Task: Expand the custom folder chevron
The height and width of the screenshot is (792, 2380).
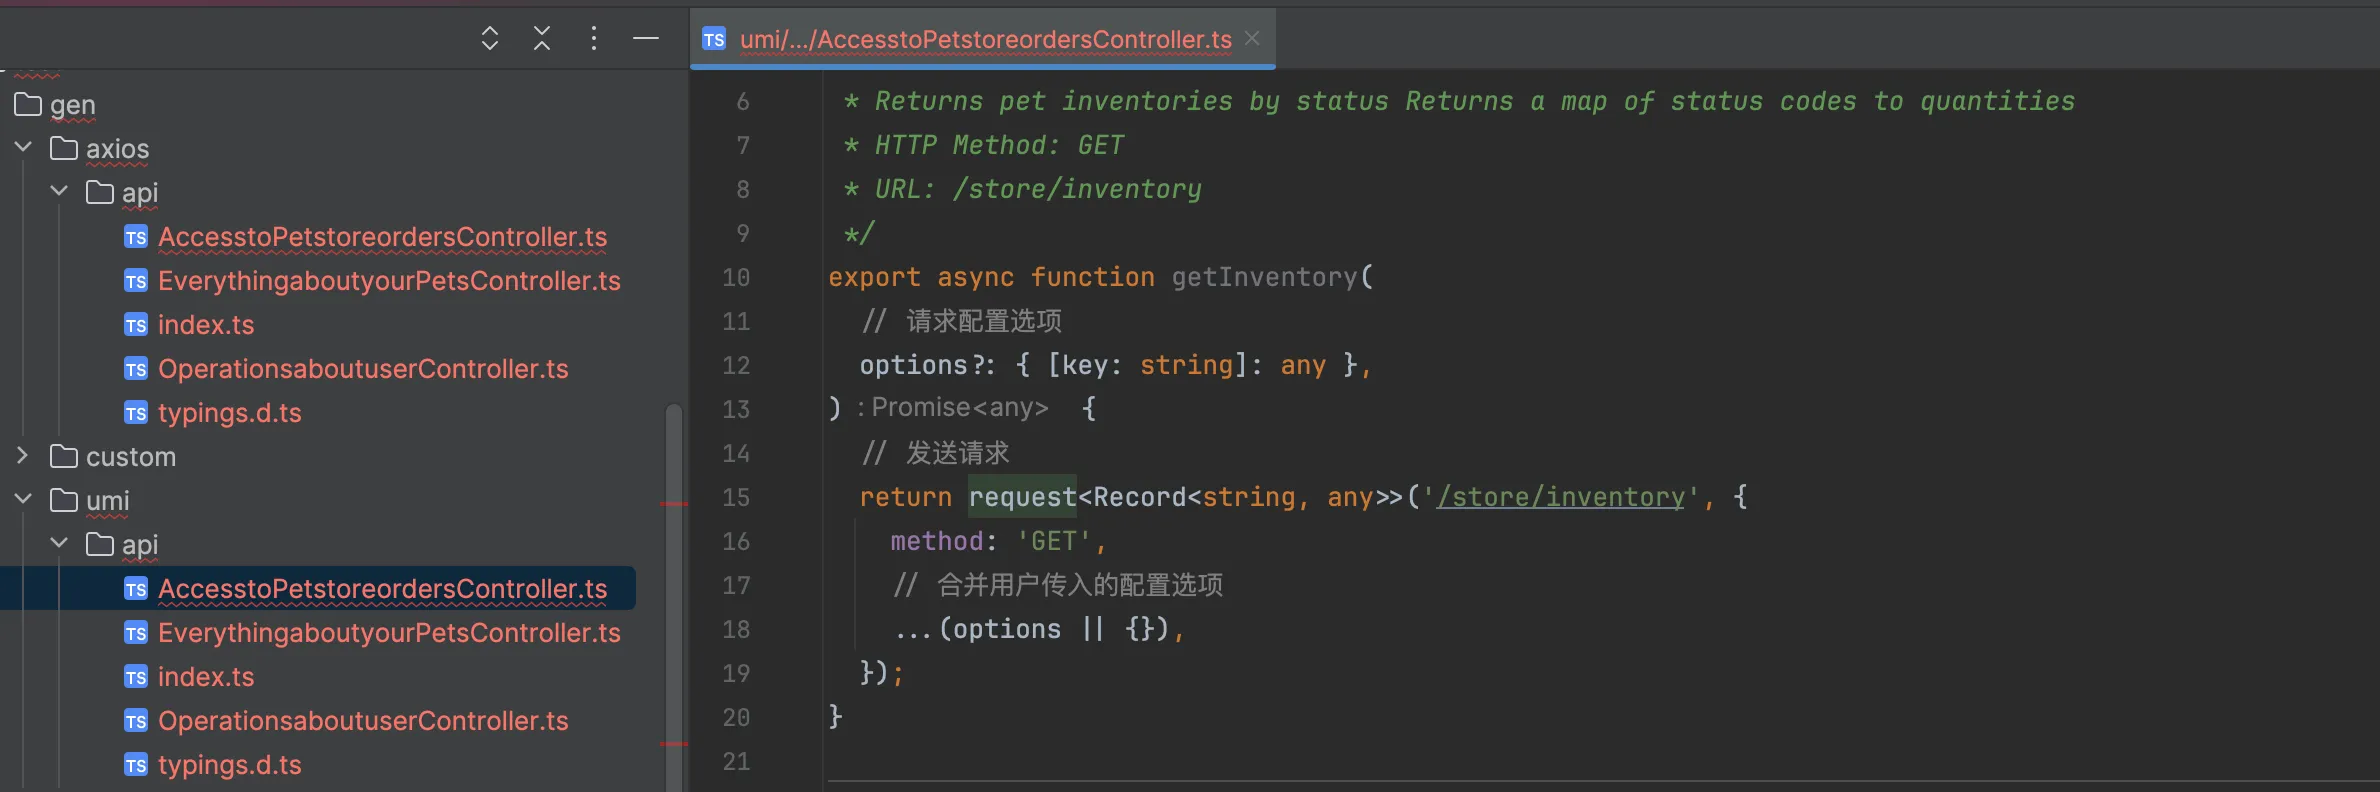Action: (24, 455)
